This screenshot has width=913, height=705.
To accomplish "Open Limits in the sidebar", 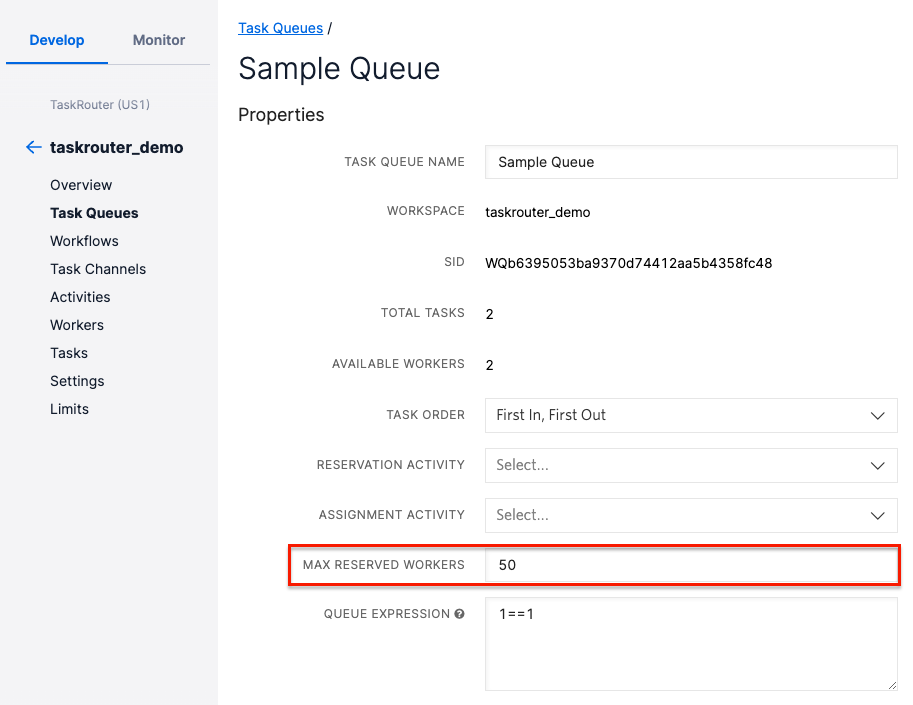I will (69, 409).
